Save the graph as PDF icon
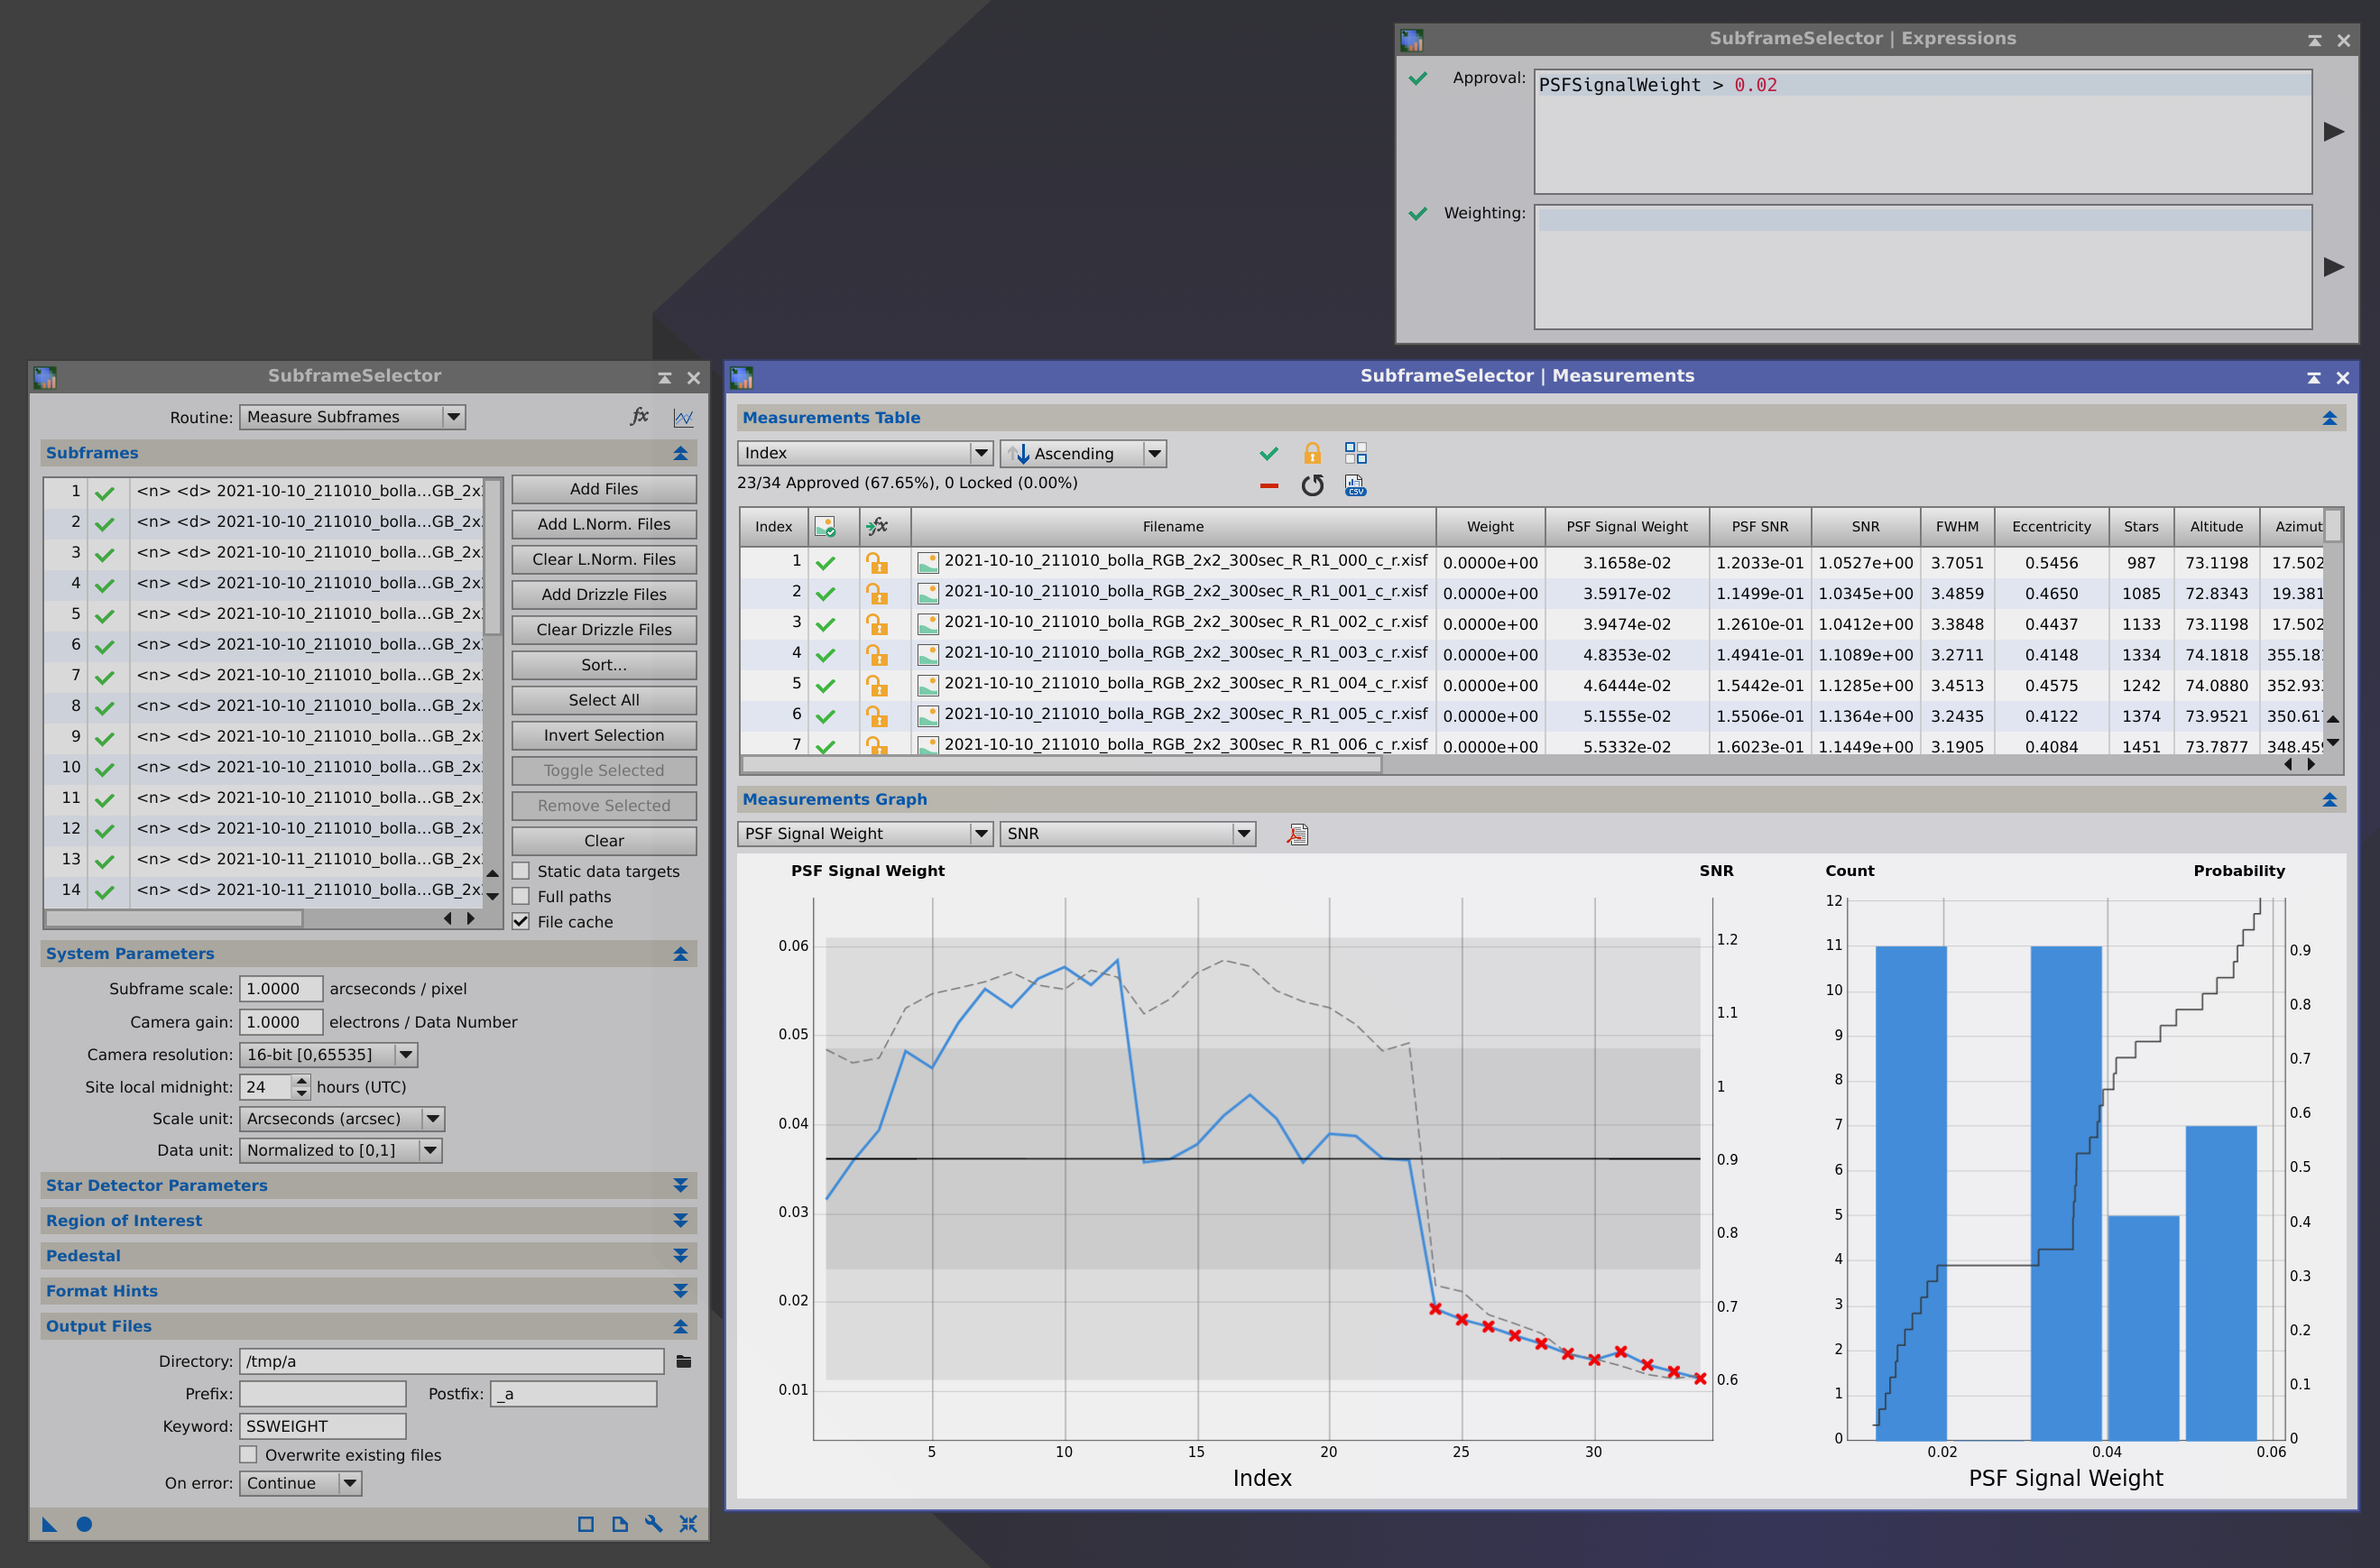The image size is (2380, 1568). tap(1297, 834)
